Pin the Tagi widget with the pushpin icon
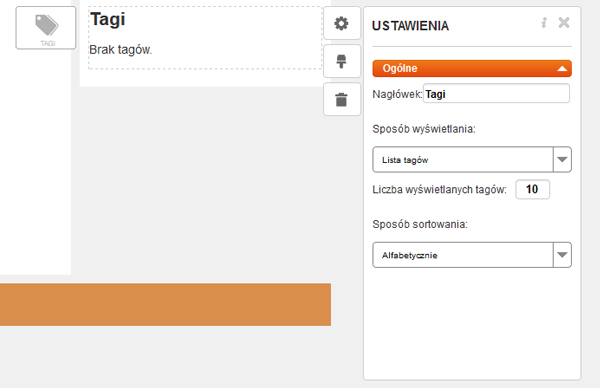The width and height of the screenshot is (600, 388). tap(341, 61)
